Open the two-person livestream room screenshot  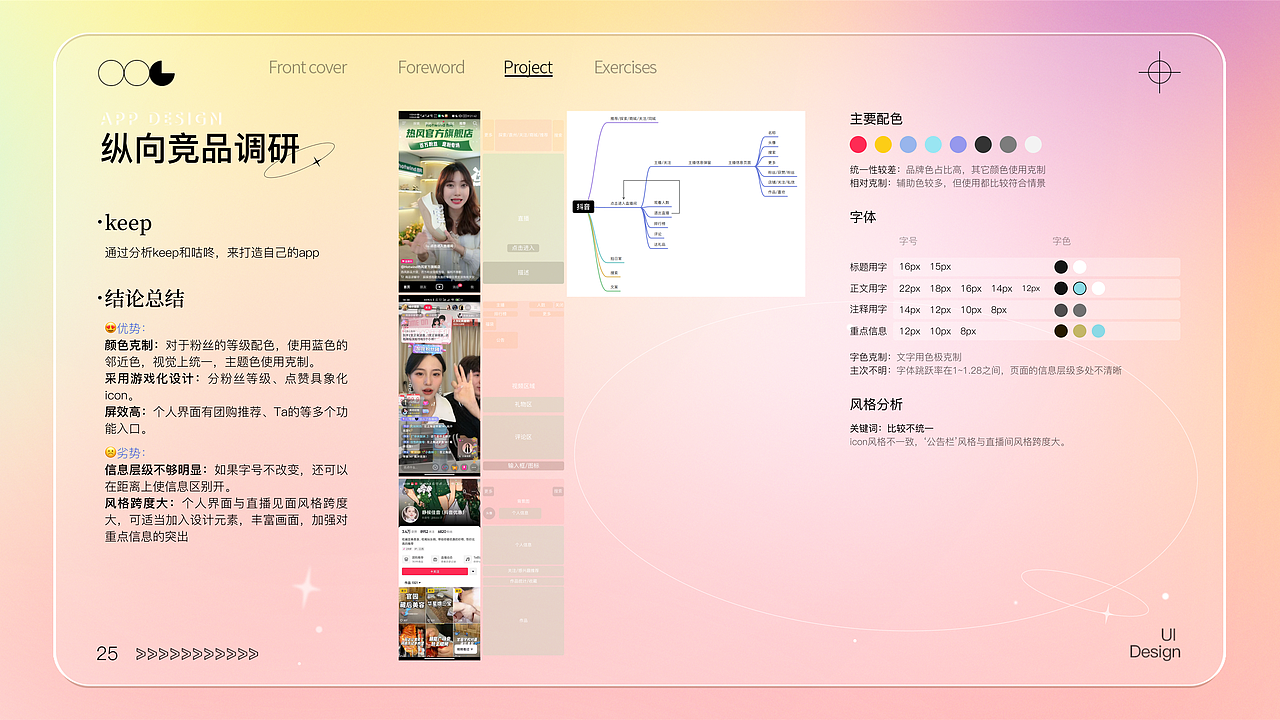[439, 384]
